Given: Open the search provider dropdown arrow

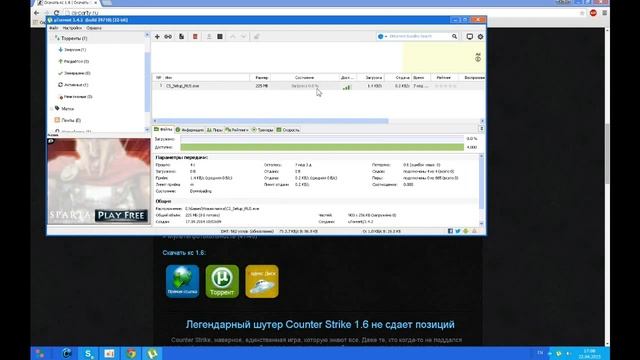Looking at the screenshot, I should coord(386,36).
